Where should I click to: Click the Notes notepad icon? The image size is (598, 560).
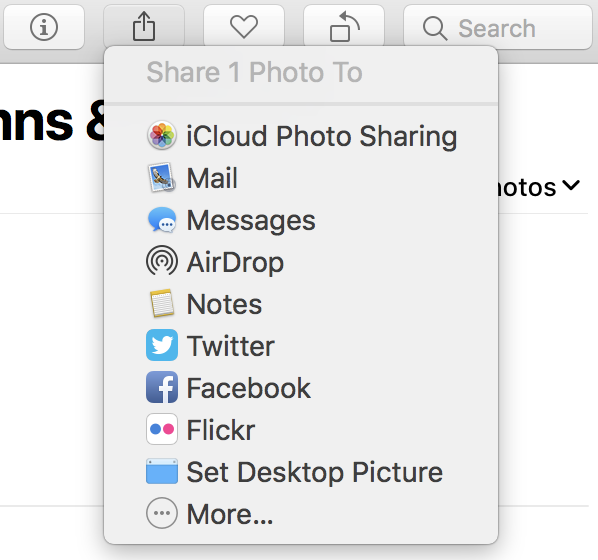point(162,303)
